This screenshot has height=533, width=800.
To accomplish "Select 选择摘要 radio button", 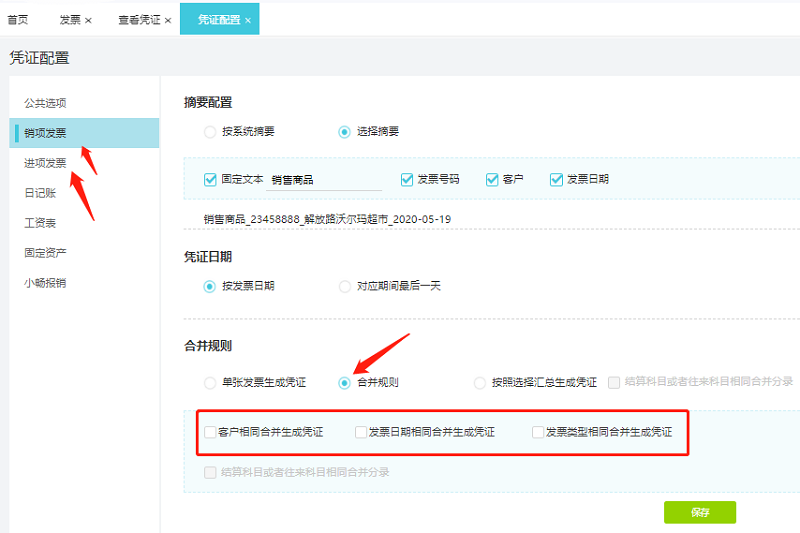I will 344,132.
